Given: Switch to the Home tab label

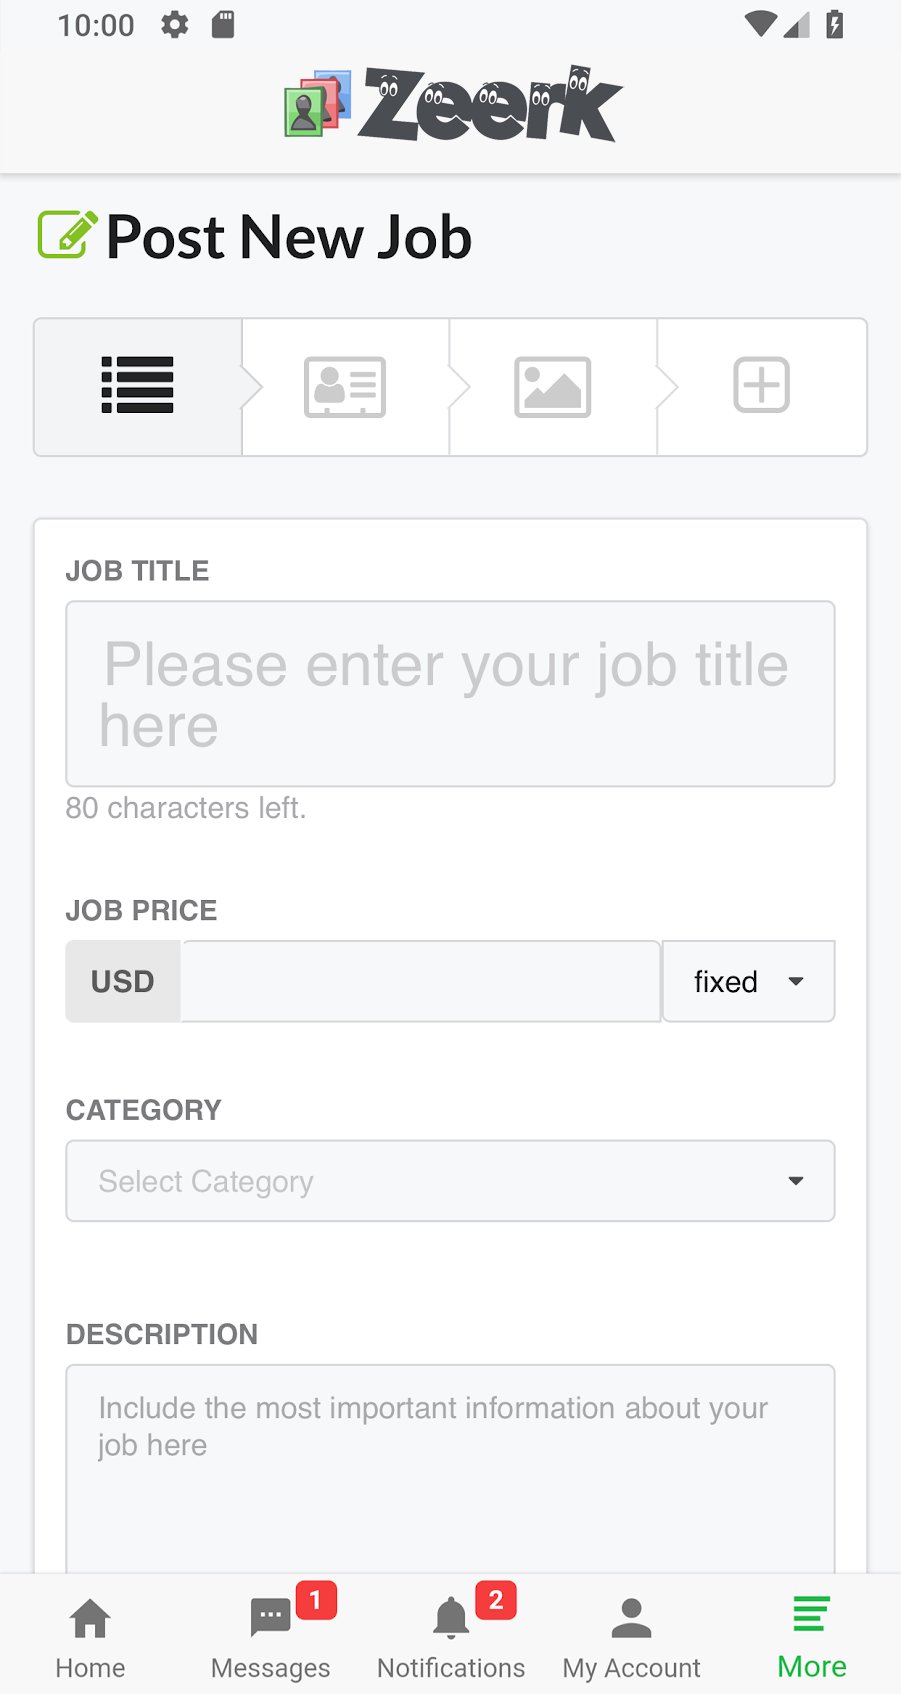Looking at the screenshot, I should pyautogui.click(x=90, y=1668).
